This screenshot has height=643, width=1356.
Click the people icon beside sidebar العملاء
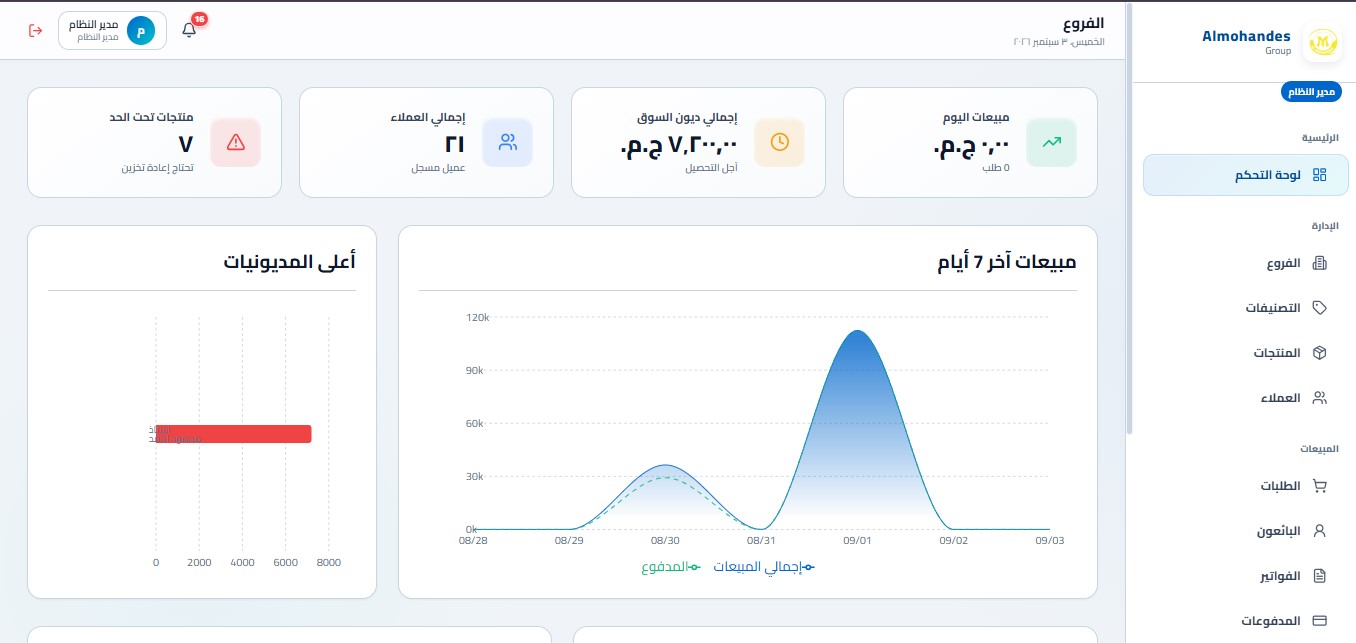[x=1319, y=397]
